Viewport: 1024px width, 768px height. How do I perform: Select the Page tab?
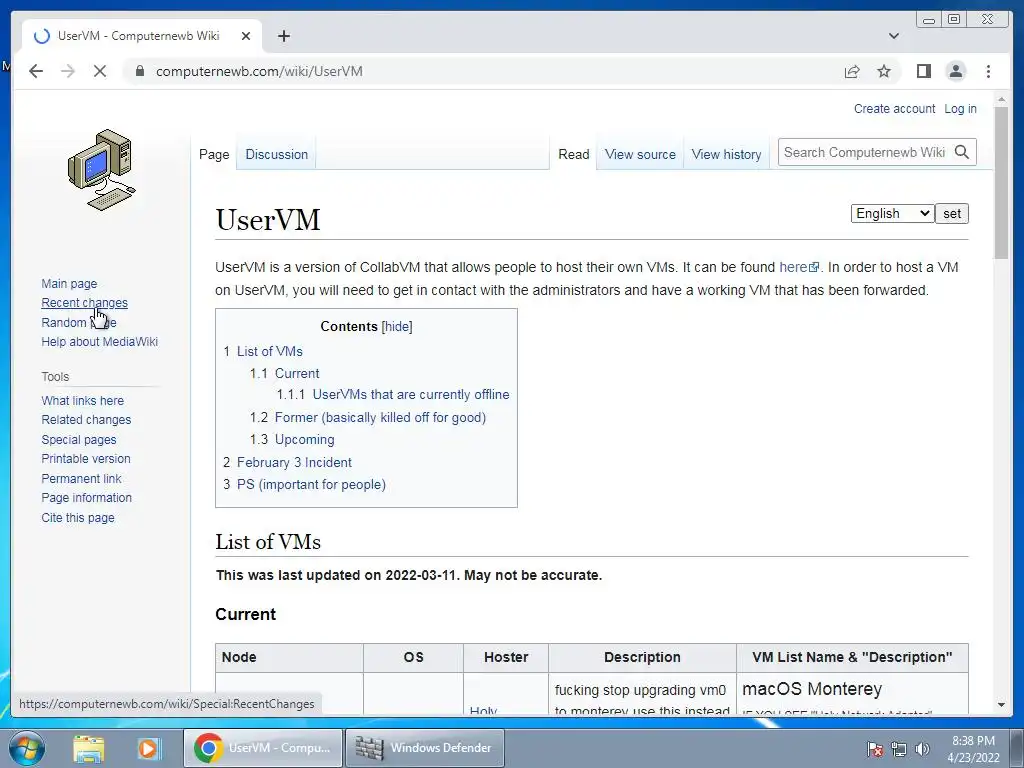(x=214, y=155)
